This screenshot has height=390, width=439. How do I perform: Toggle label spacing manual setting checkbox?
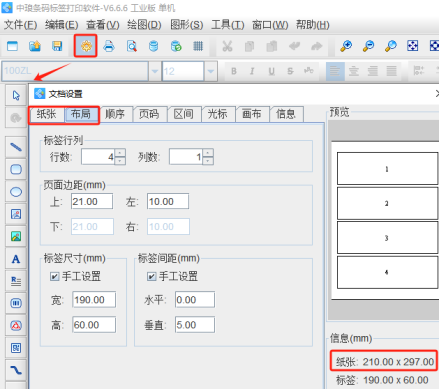click(151, 276)
